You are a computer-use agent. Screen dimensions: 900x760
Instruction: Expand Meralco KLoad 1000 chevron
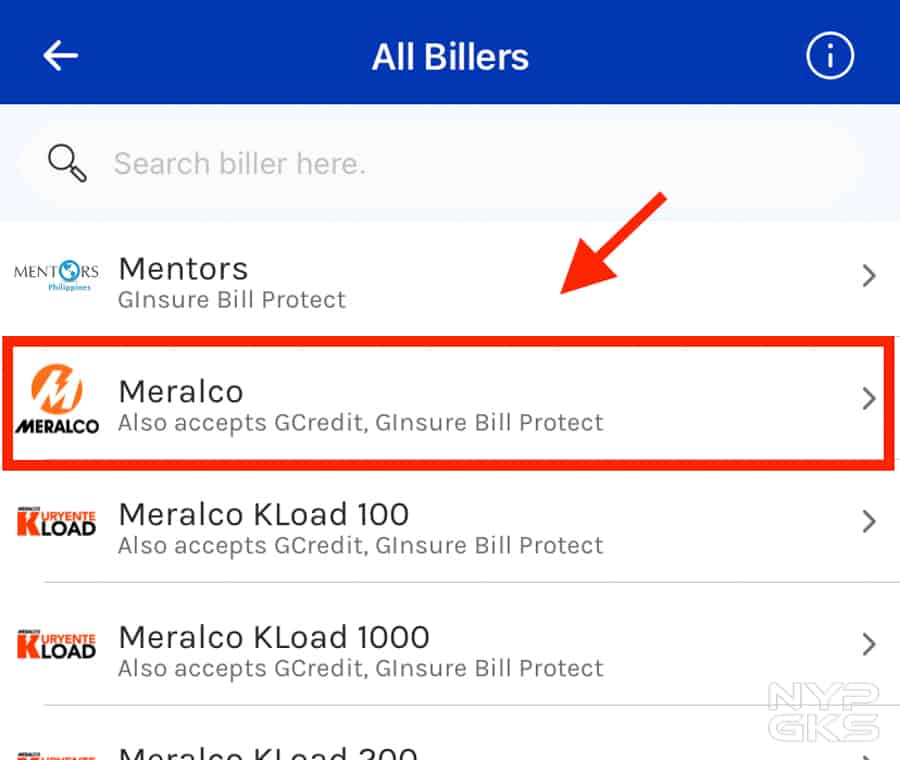pyautogui.click(x=868, y=644)
